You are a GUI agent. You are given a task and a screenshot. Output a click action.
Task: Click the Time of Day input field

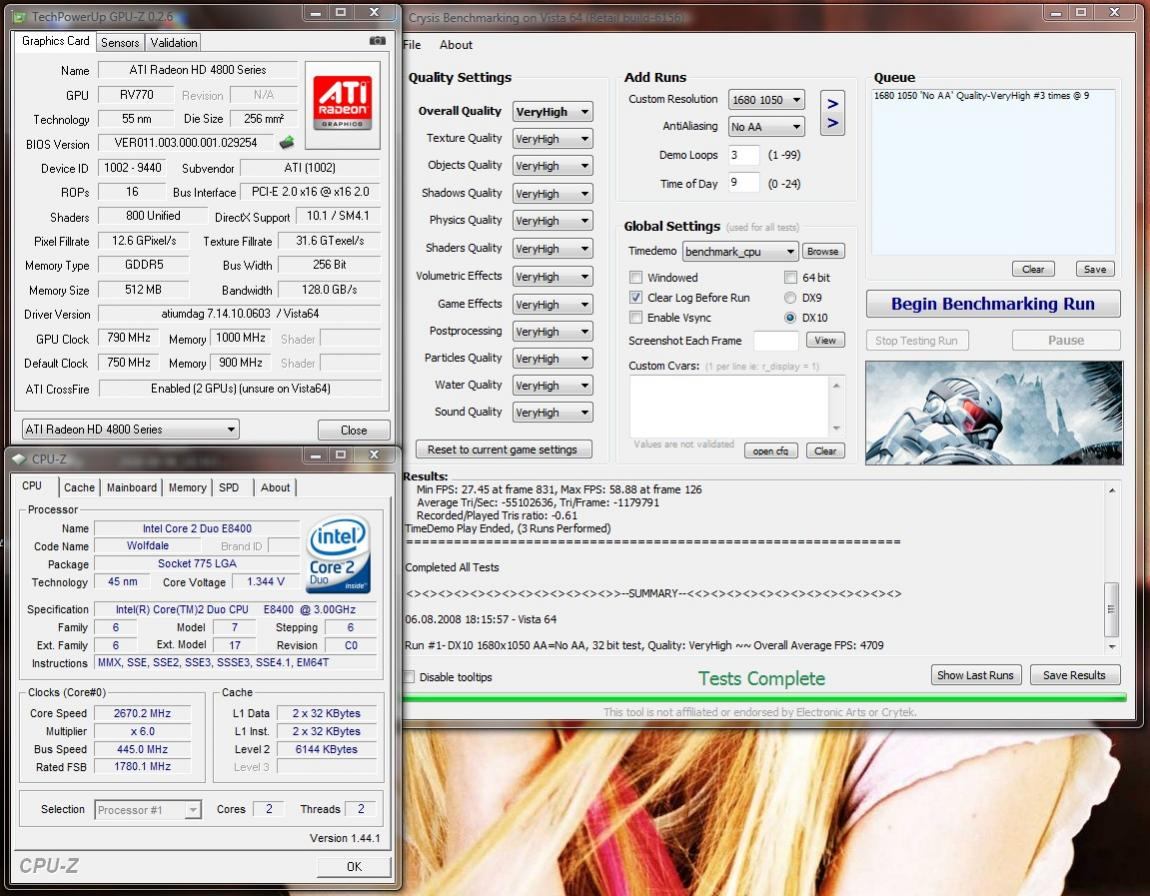pos(744,183)
